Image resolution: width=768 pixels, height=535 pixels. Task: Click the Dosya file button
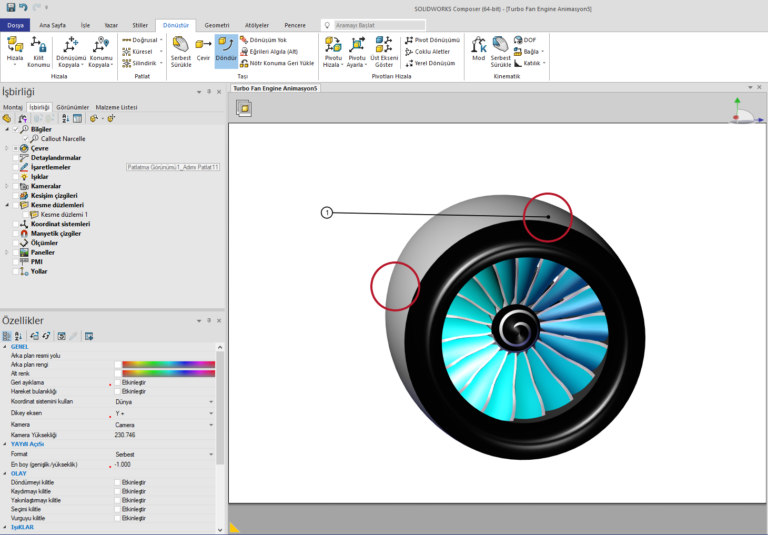click(x=16, y=24)
